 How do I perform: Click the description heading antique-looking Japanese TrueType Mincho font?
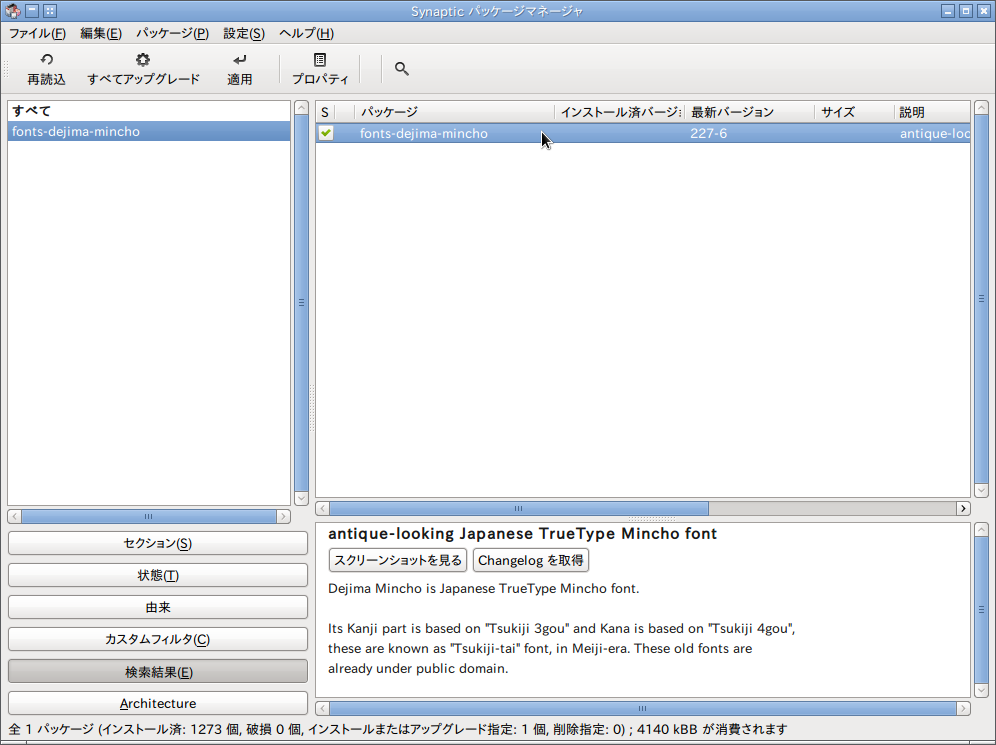522,534
